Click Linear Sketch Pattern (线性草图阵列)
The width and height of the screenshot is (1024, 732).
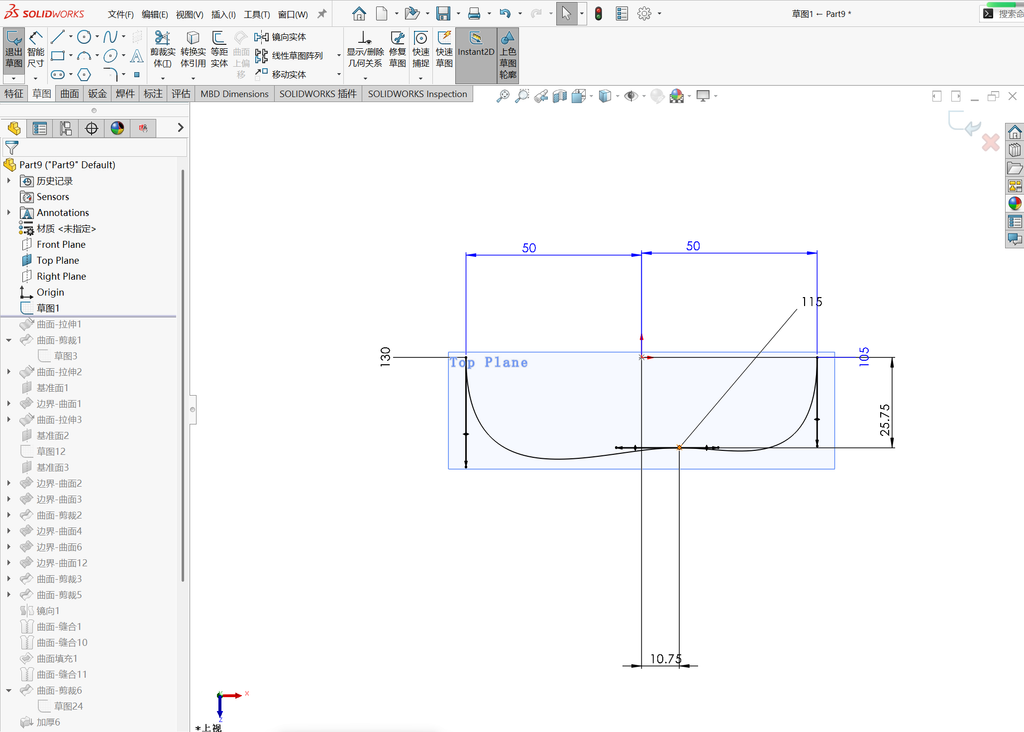[x=289, y=56]
